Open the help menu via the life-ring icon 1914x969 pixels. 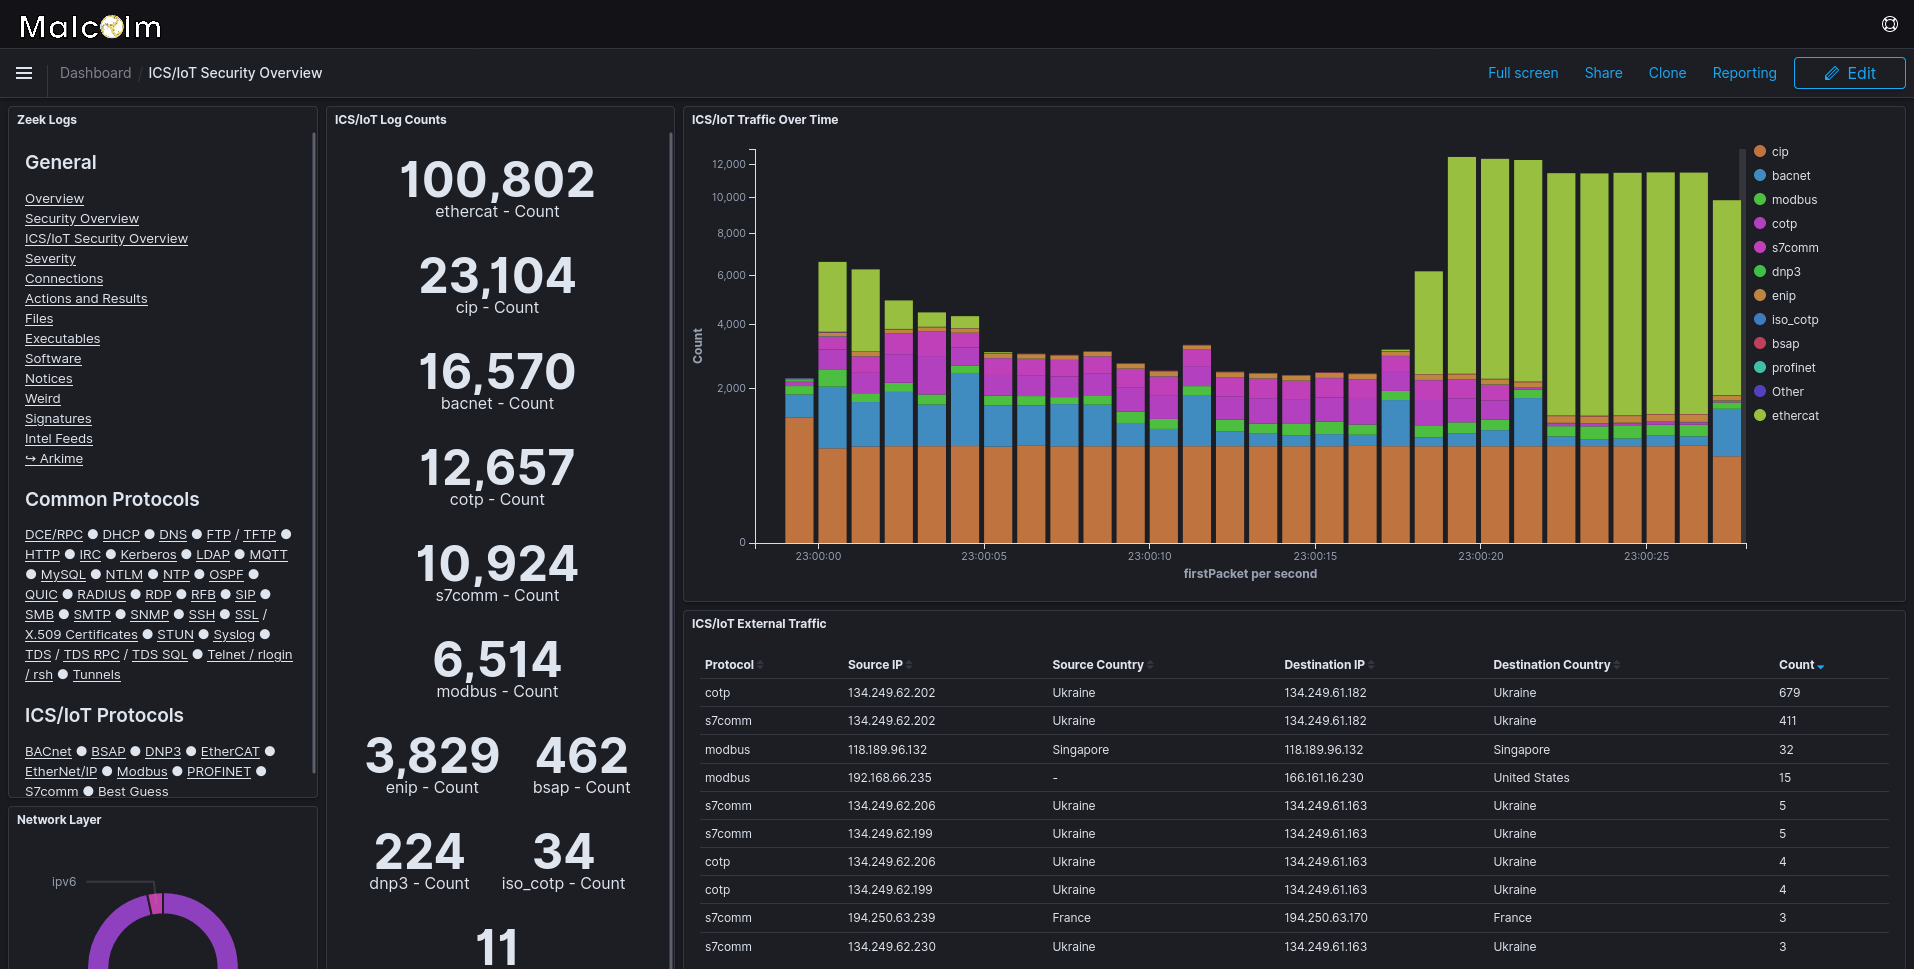1889,23
